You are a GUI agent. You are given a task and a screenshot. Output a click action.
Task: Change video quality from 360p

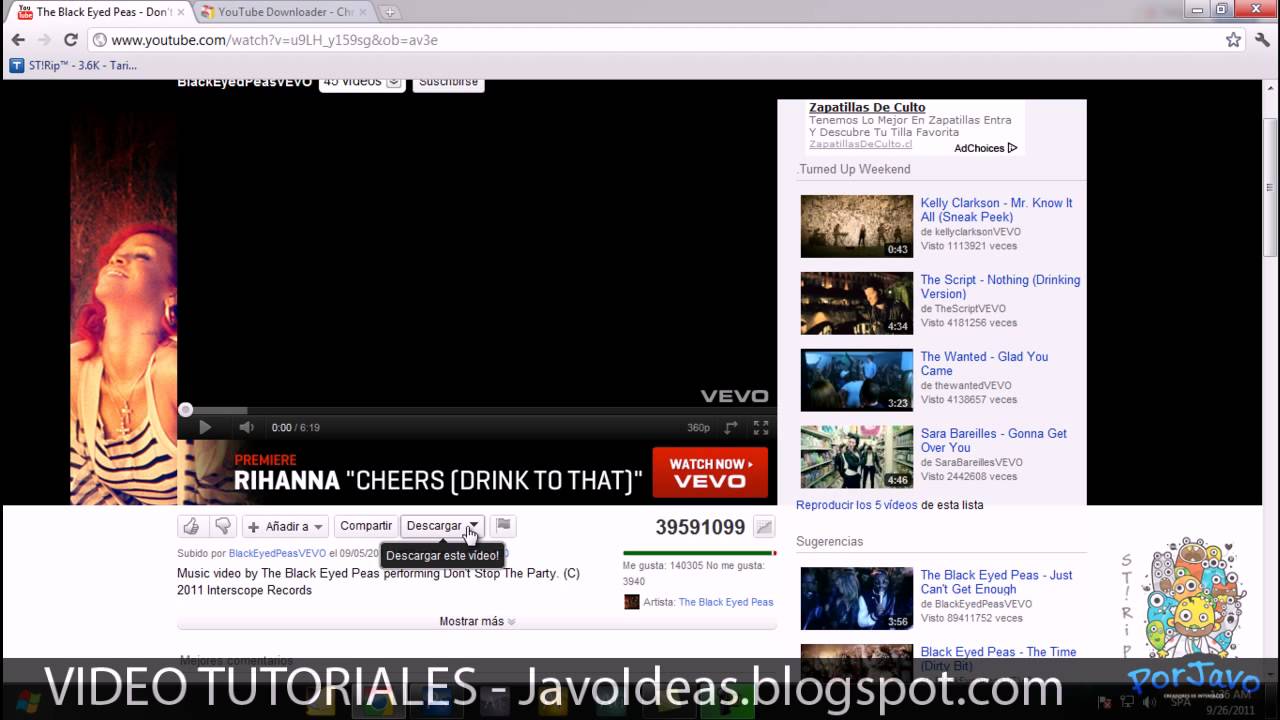click(698, 427)
